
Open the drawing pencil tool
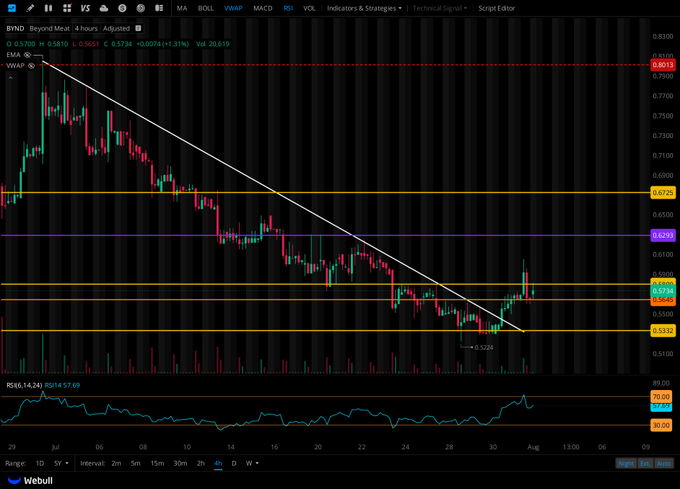click(x=30, y=8)
